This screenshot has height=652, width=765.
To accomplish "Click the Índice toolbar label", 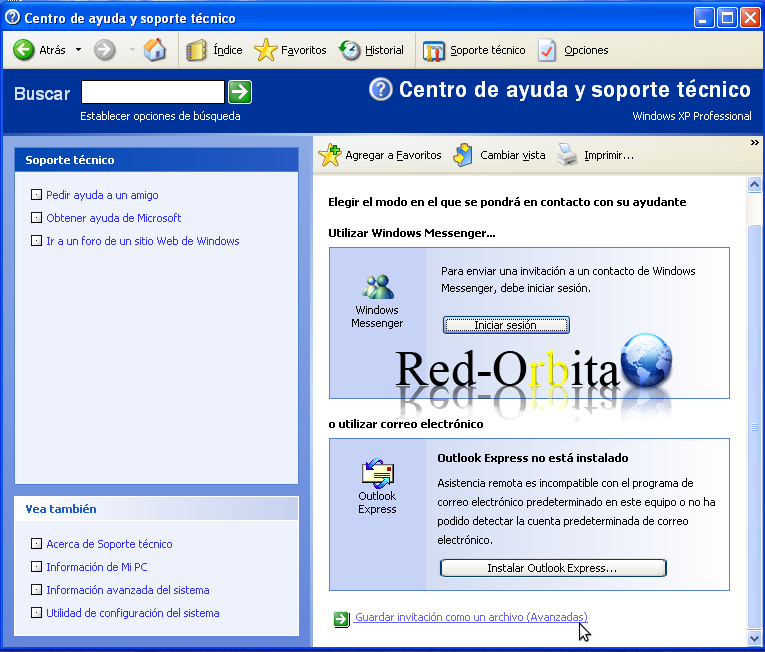I will [x=227, y=50].
